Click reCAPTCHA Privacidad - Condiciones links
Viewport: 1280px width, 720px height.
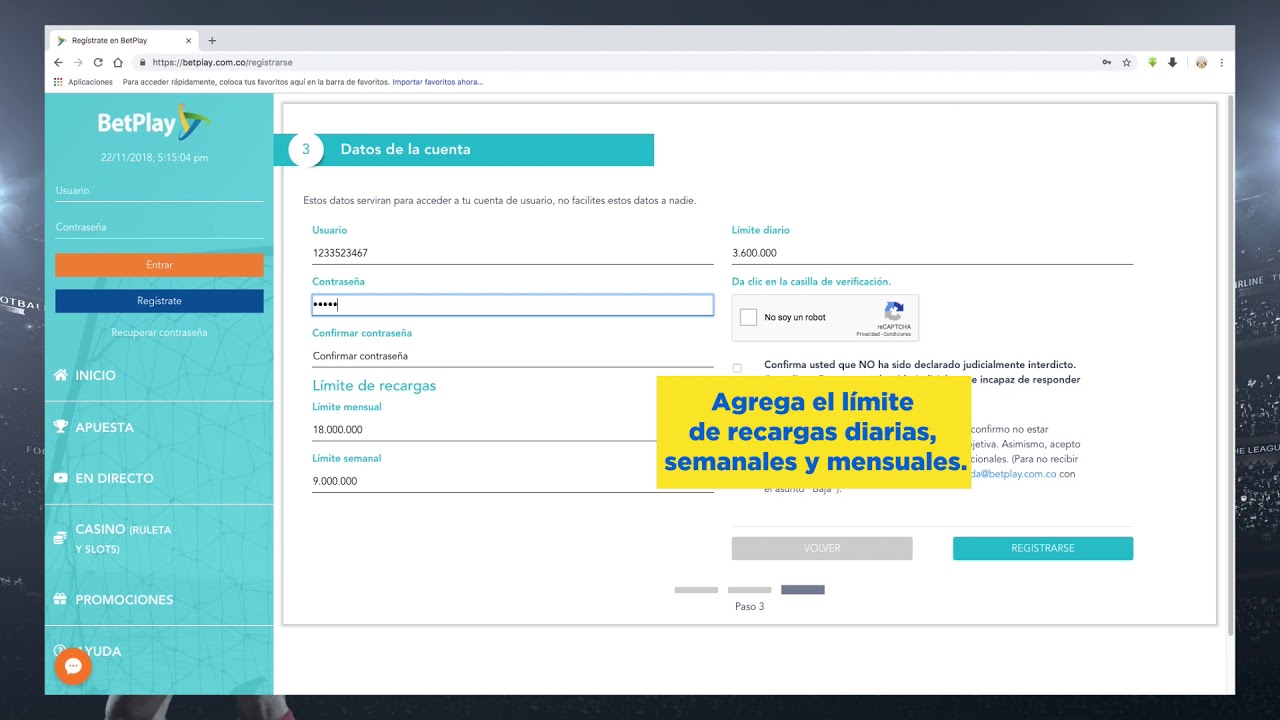coord(883,334)
